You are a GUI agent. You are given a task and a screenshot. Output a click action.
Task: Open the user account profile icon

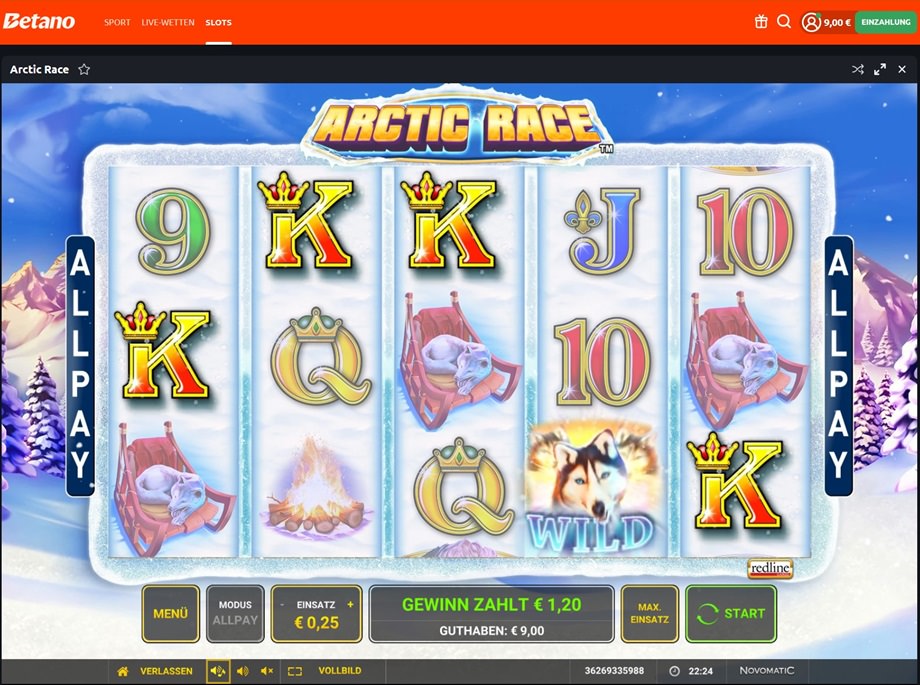811,22
